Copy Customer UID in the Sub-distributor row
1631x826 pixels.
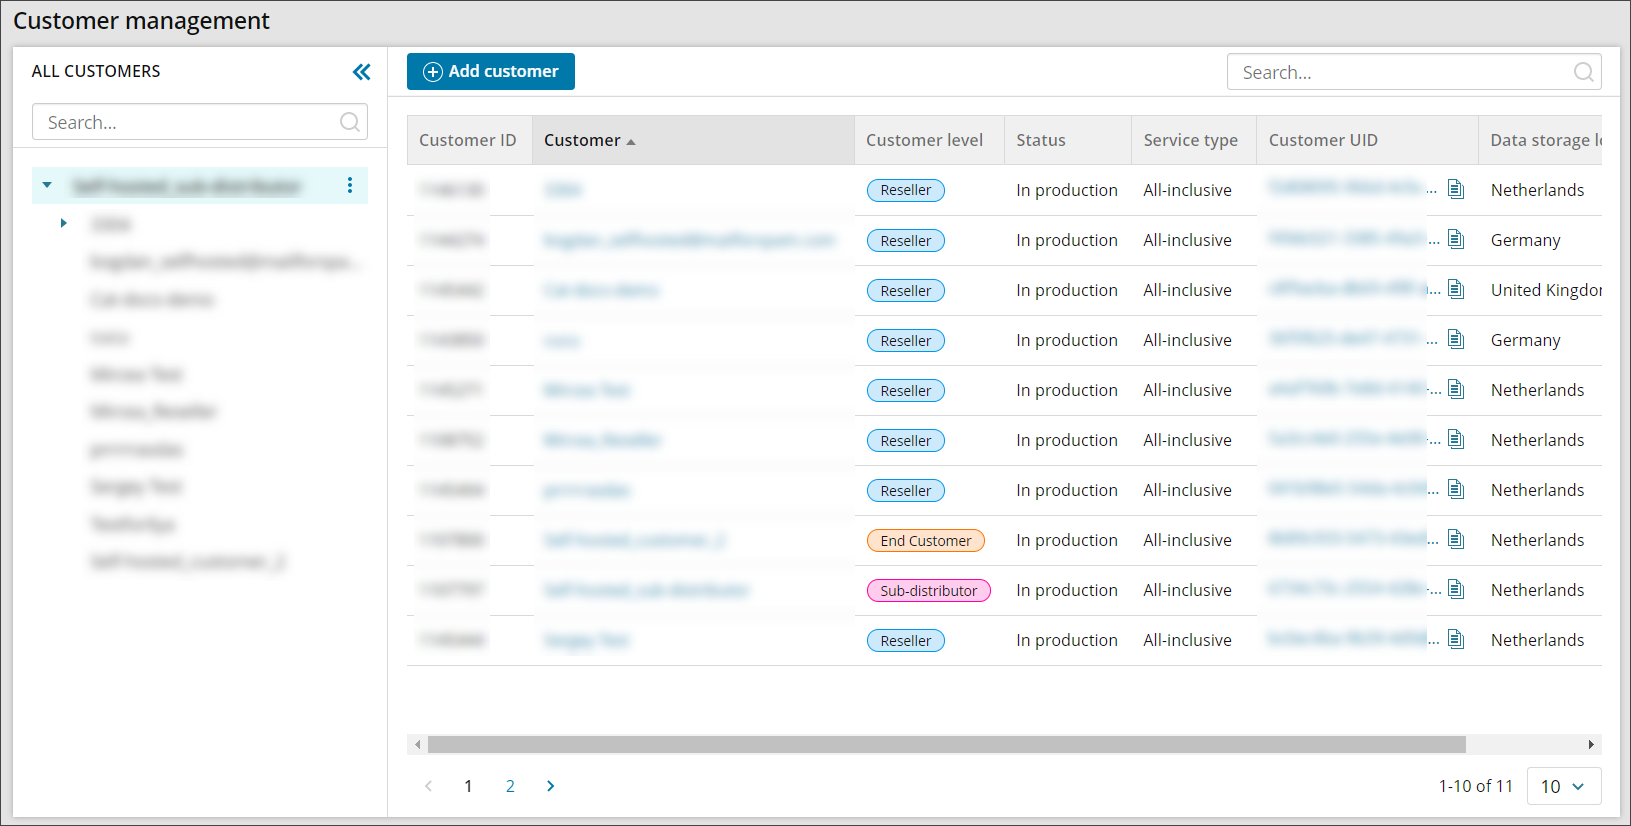(x=1456, y=590)
